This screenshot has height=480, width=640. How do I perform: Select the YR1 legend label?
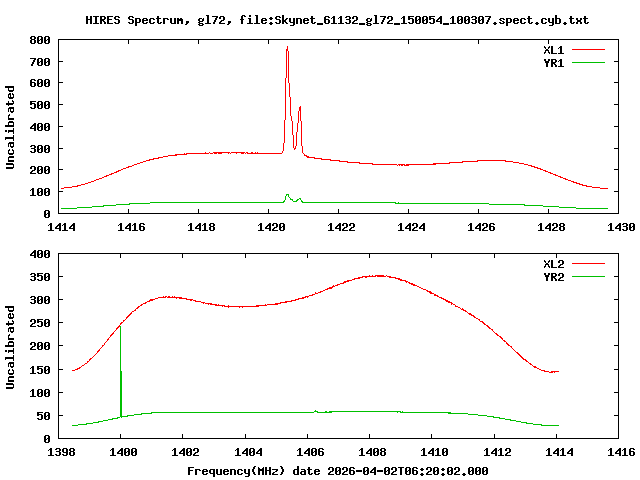tap(553, 63)
